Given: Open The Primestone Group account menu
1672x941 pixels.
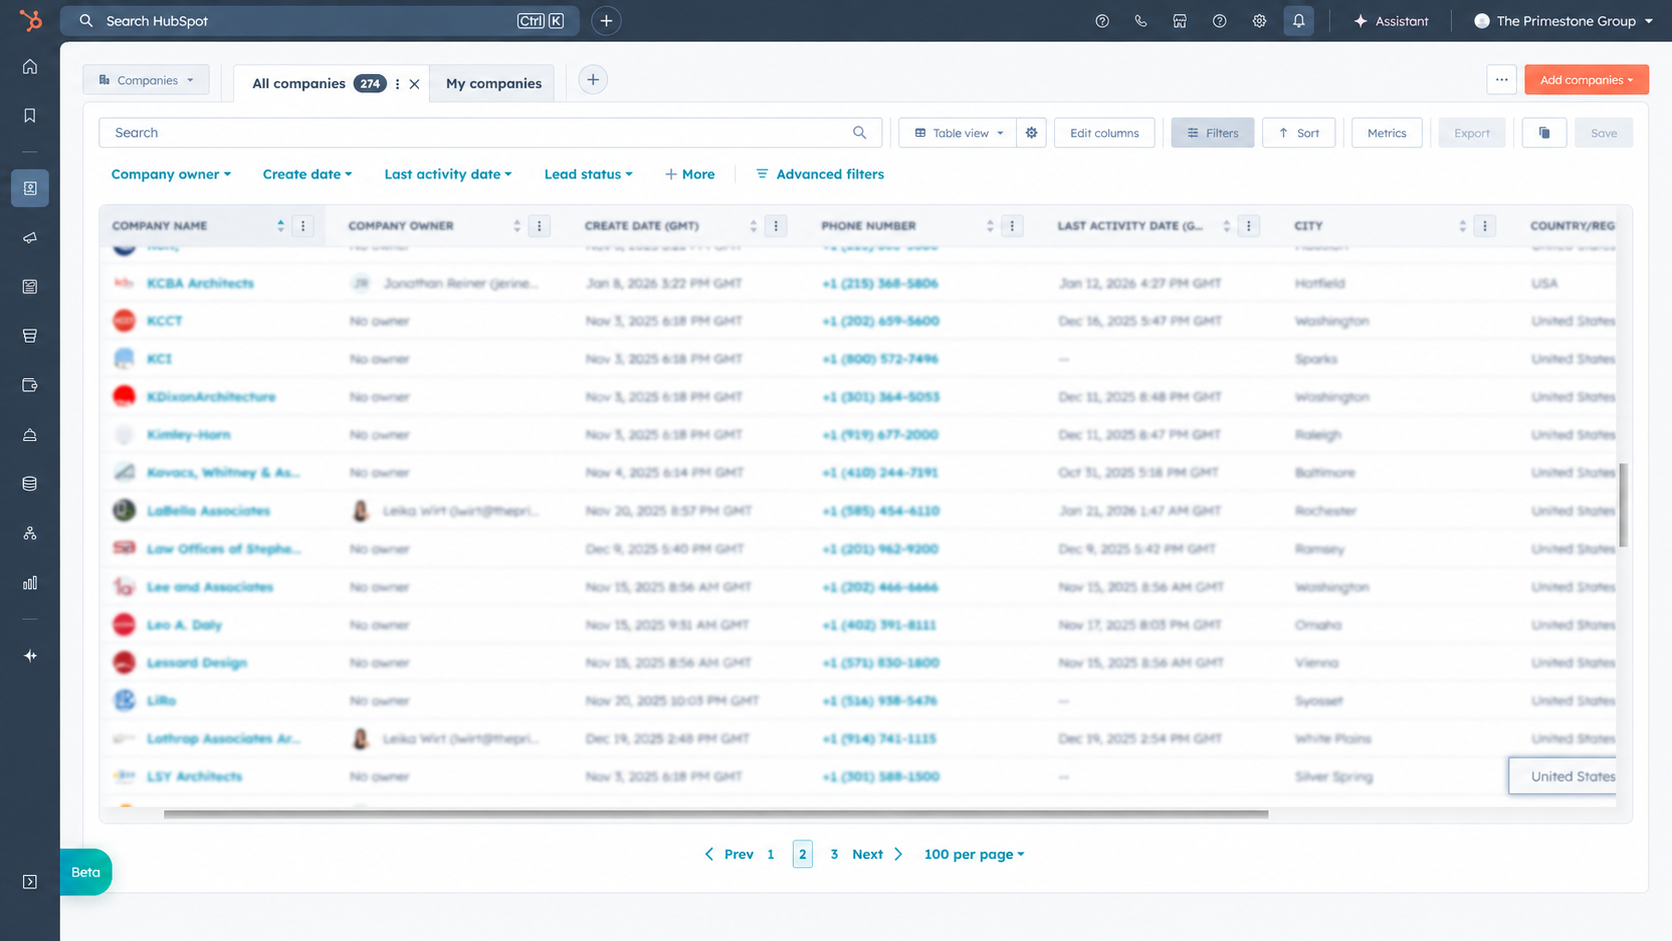Looking at the screenshot, I should (1564, 21).
